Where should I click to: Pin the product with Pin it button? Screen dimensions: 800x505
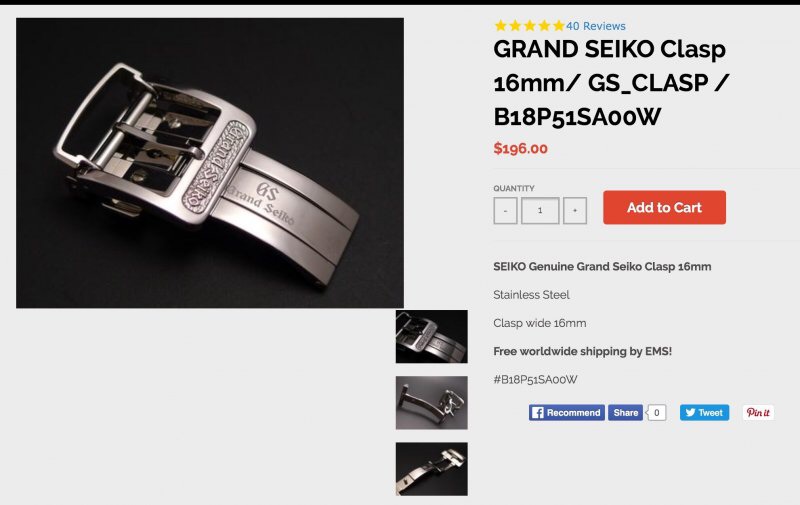tap(758, 412)
